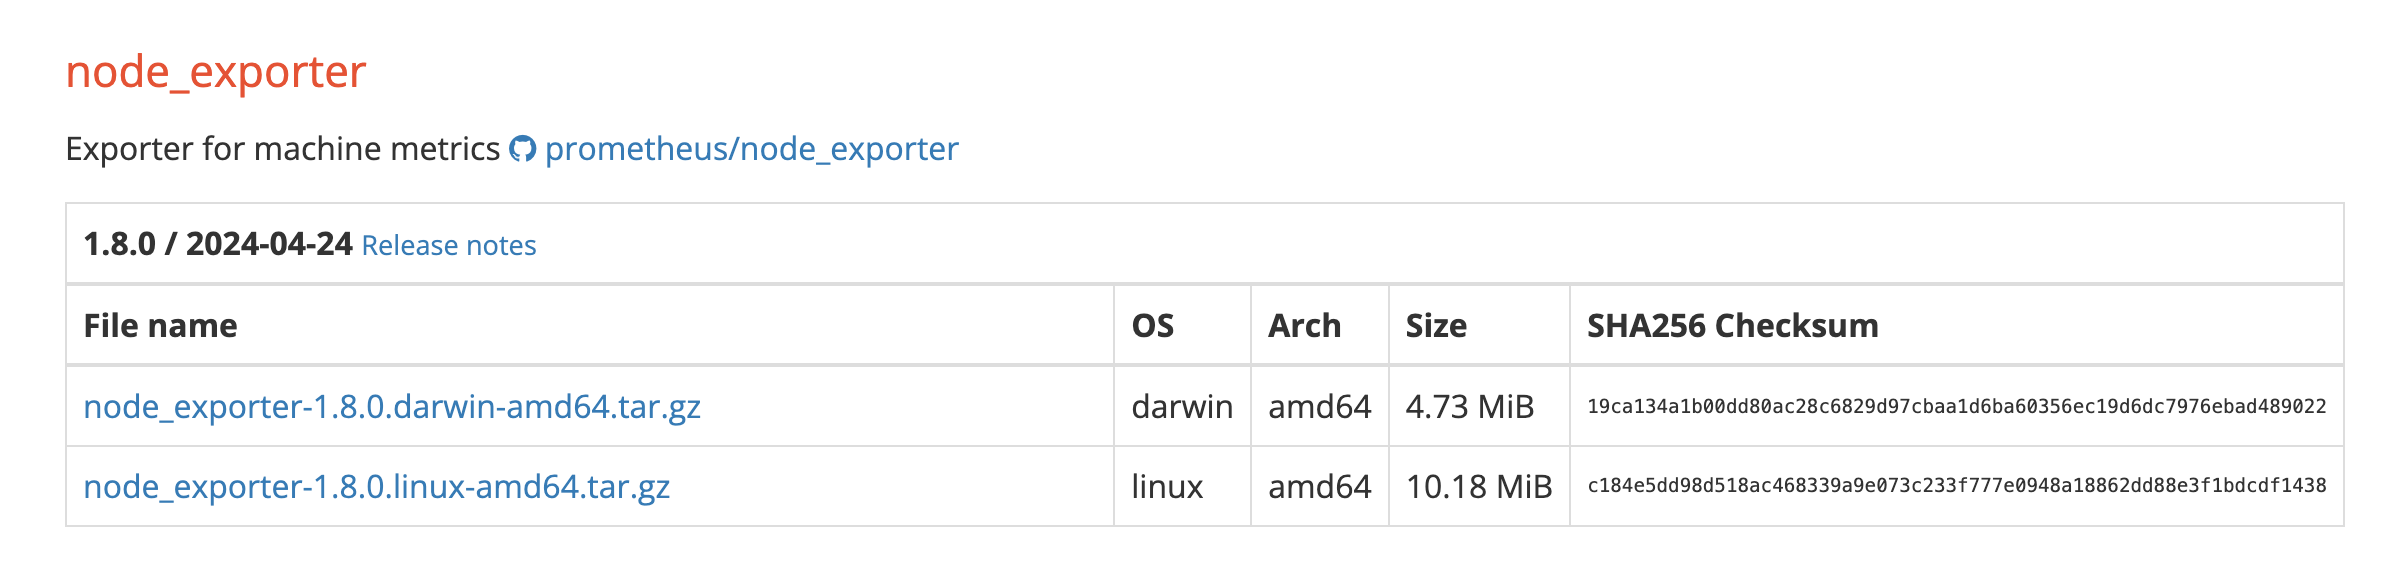Screen dimensions: 2384x584
Task: Select the darwin SHA256 checksum text
Action: point(1957,406)
